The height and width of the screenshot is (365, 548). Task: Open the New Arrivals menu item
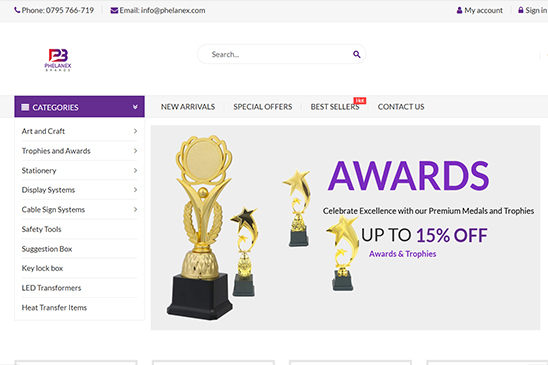point(188,107)
